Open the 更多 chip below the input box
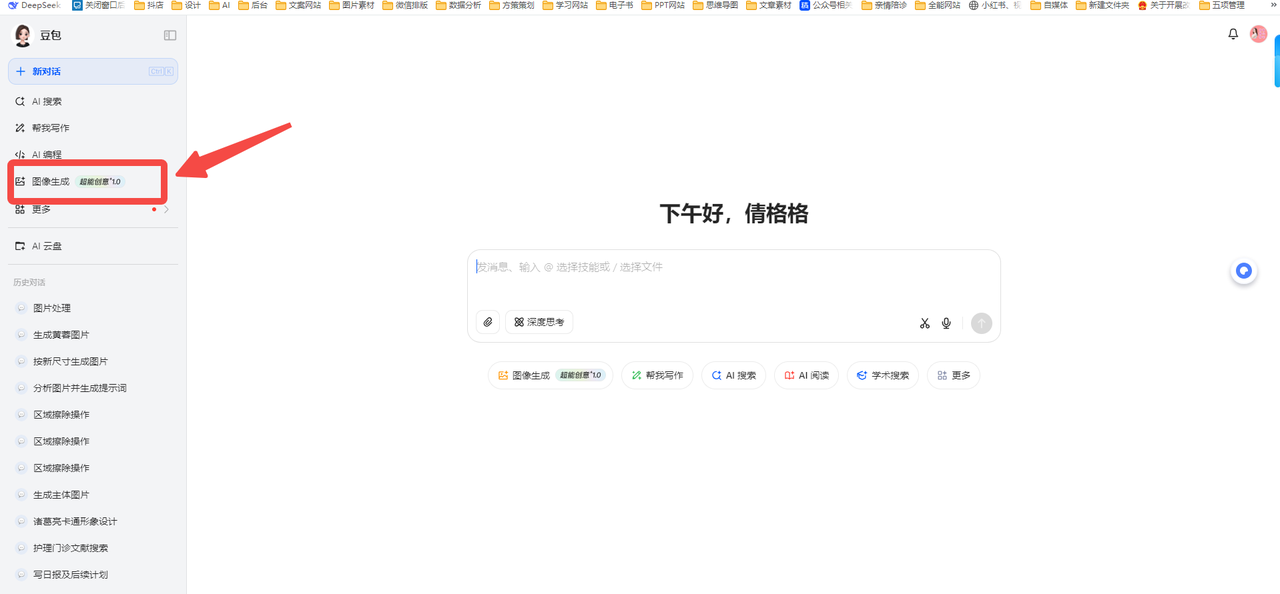 [x=954, y=375]
